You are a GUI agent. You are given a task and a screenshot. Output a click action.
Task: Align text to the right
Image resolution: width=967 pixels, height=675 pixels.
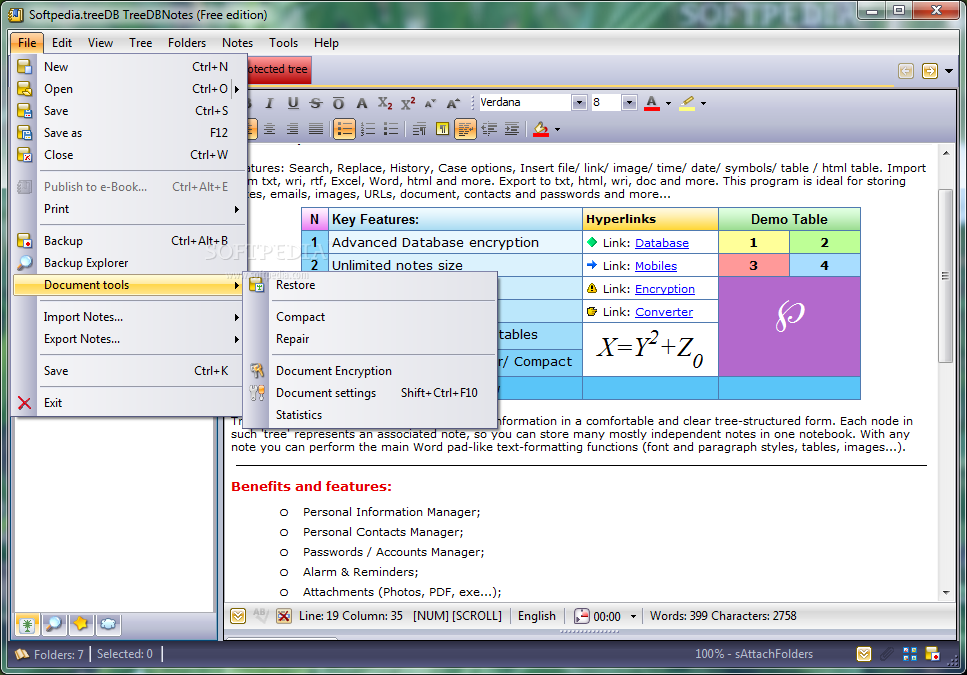click(x=292, y=129)
